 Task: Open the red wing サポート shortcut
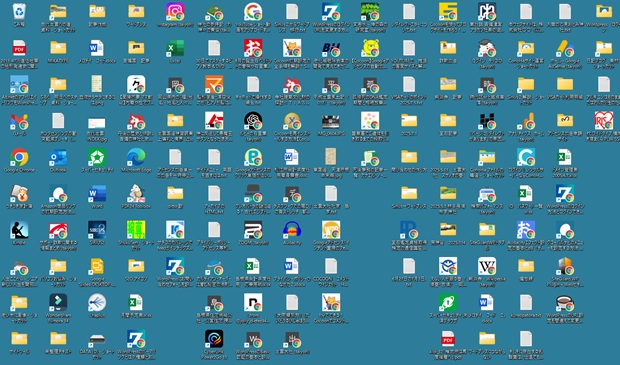point(58,230)
